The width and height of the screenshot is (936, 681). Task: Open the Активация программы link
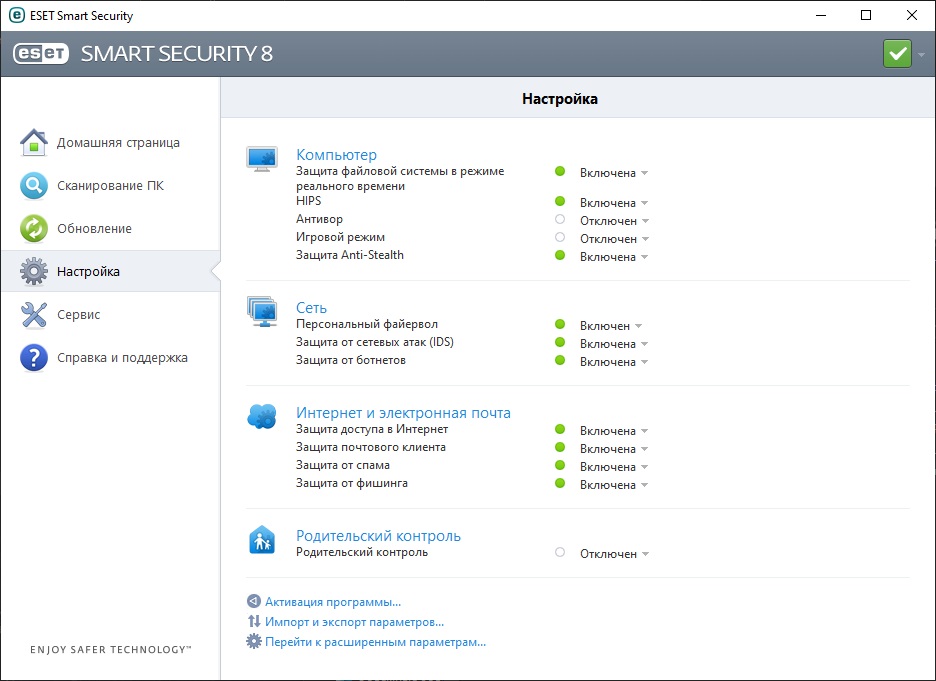(332, 602)
